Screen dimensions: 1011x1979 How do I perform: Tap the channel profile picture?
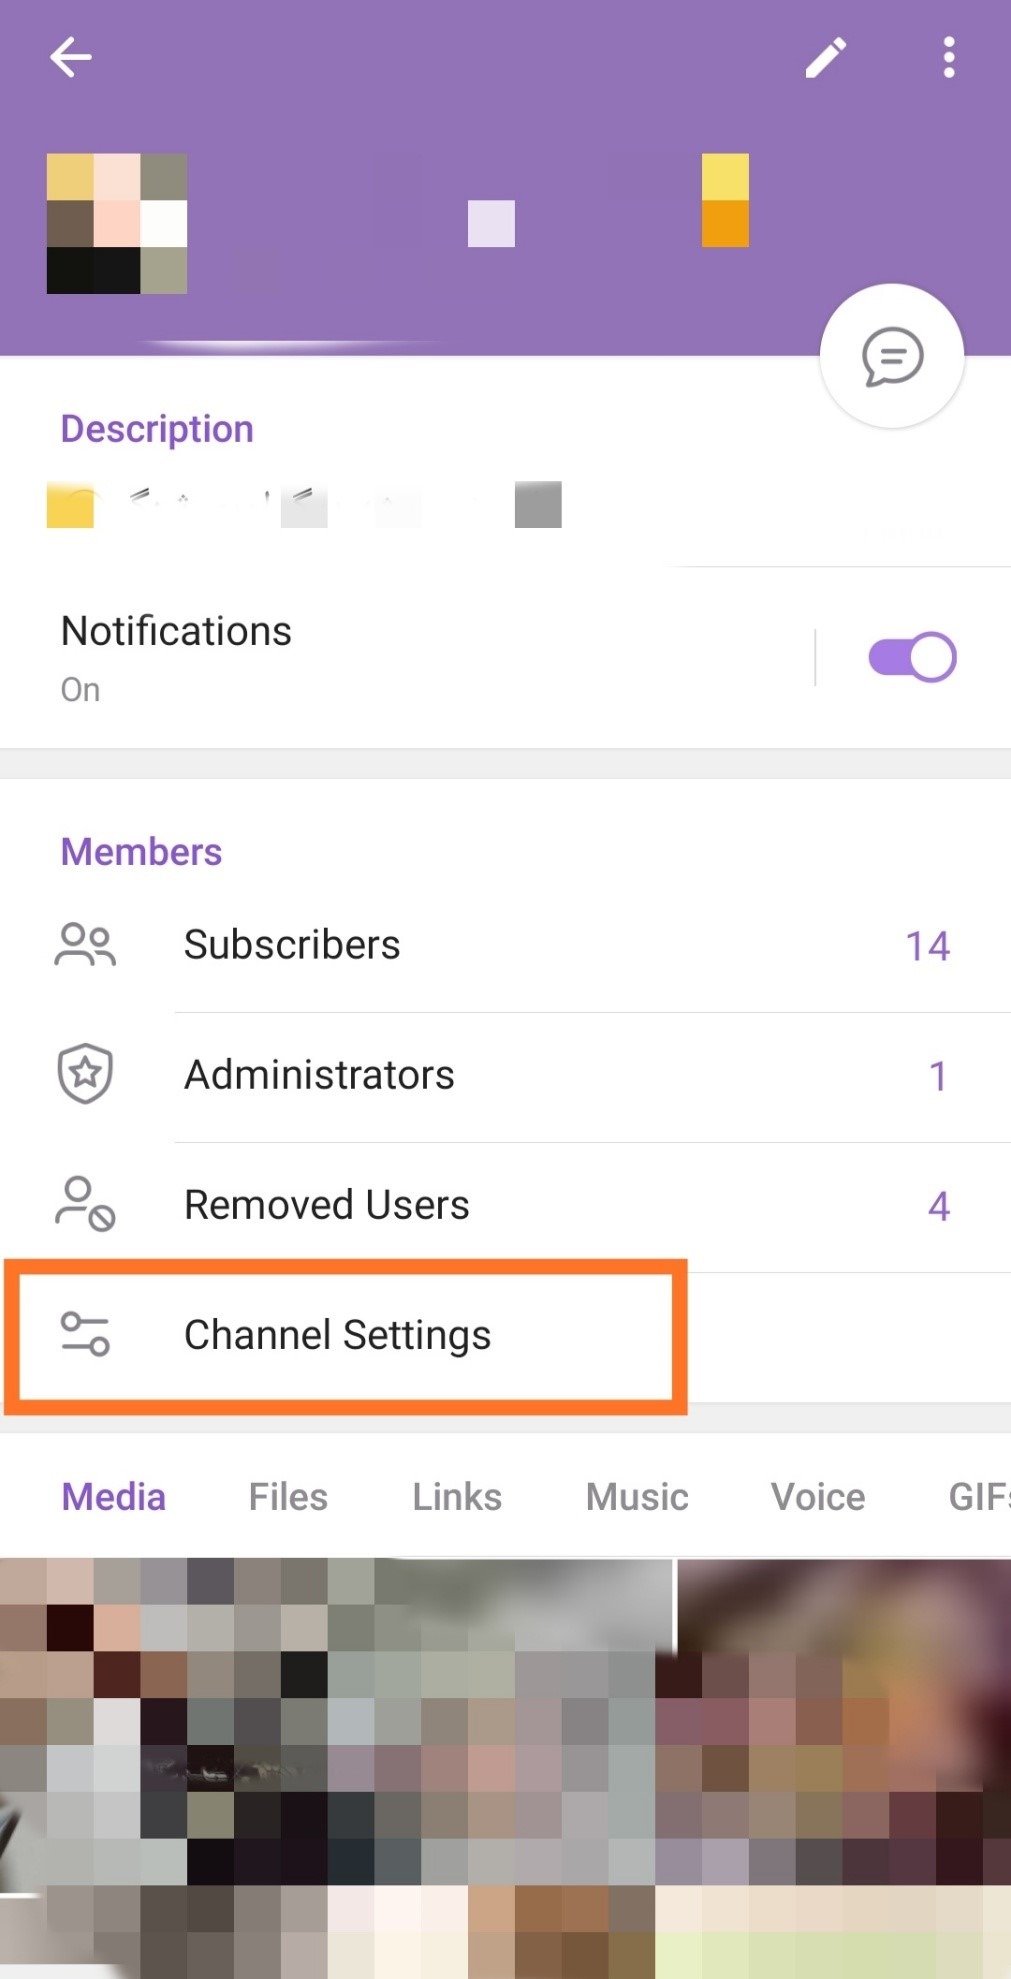(117, 223)
